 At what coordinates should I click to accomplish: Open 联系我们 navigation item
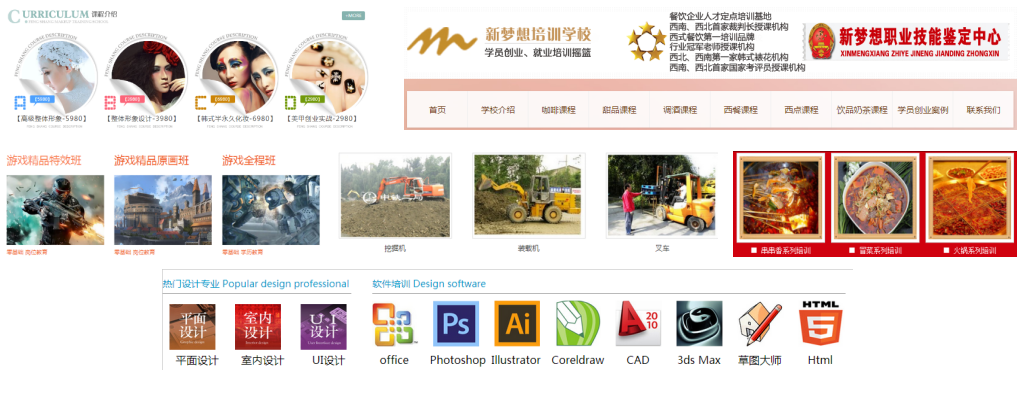click(x=983, y=110)
